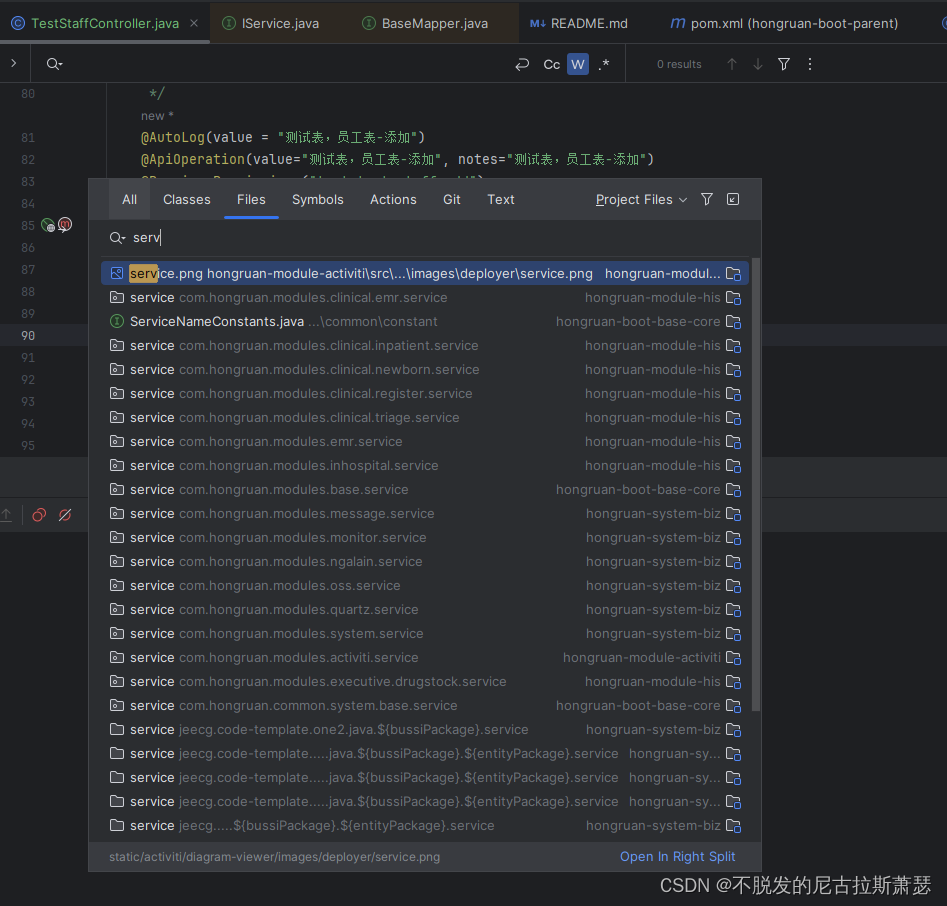Viewport: 947px width, 906px height.
Task: Click the upload arrow icon in bottom toolbar
Action: point(6,515)
